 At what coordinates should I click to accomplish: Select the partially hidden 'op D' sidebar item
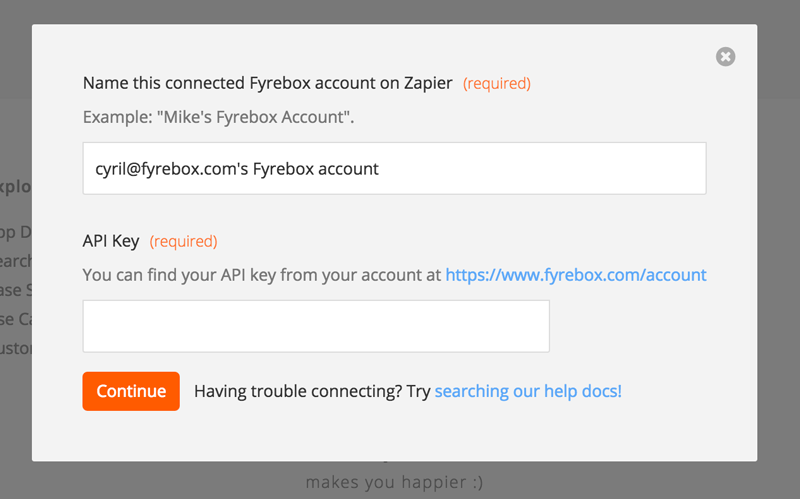pos(16,232)
